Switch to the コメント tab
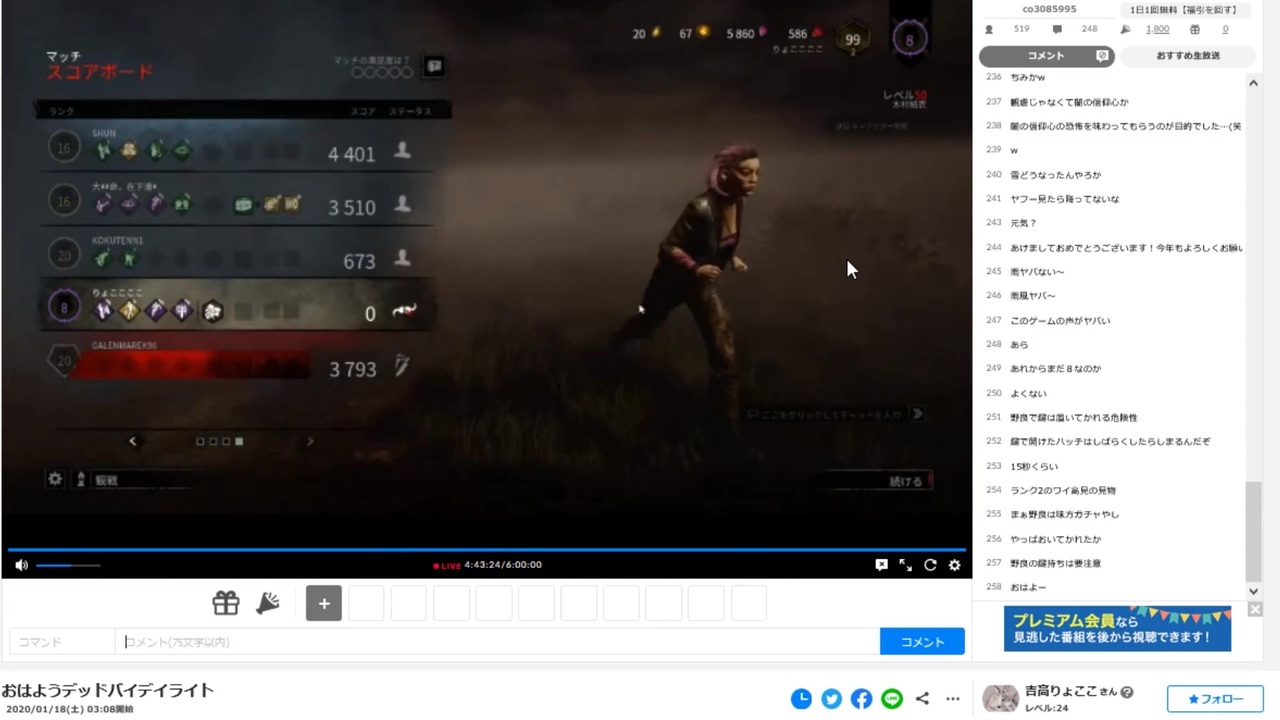The image size is (1280, 720). pyautogui.click(x=1046, y=56)
